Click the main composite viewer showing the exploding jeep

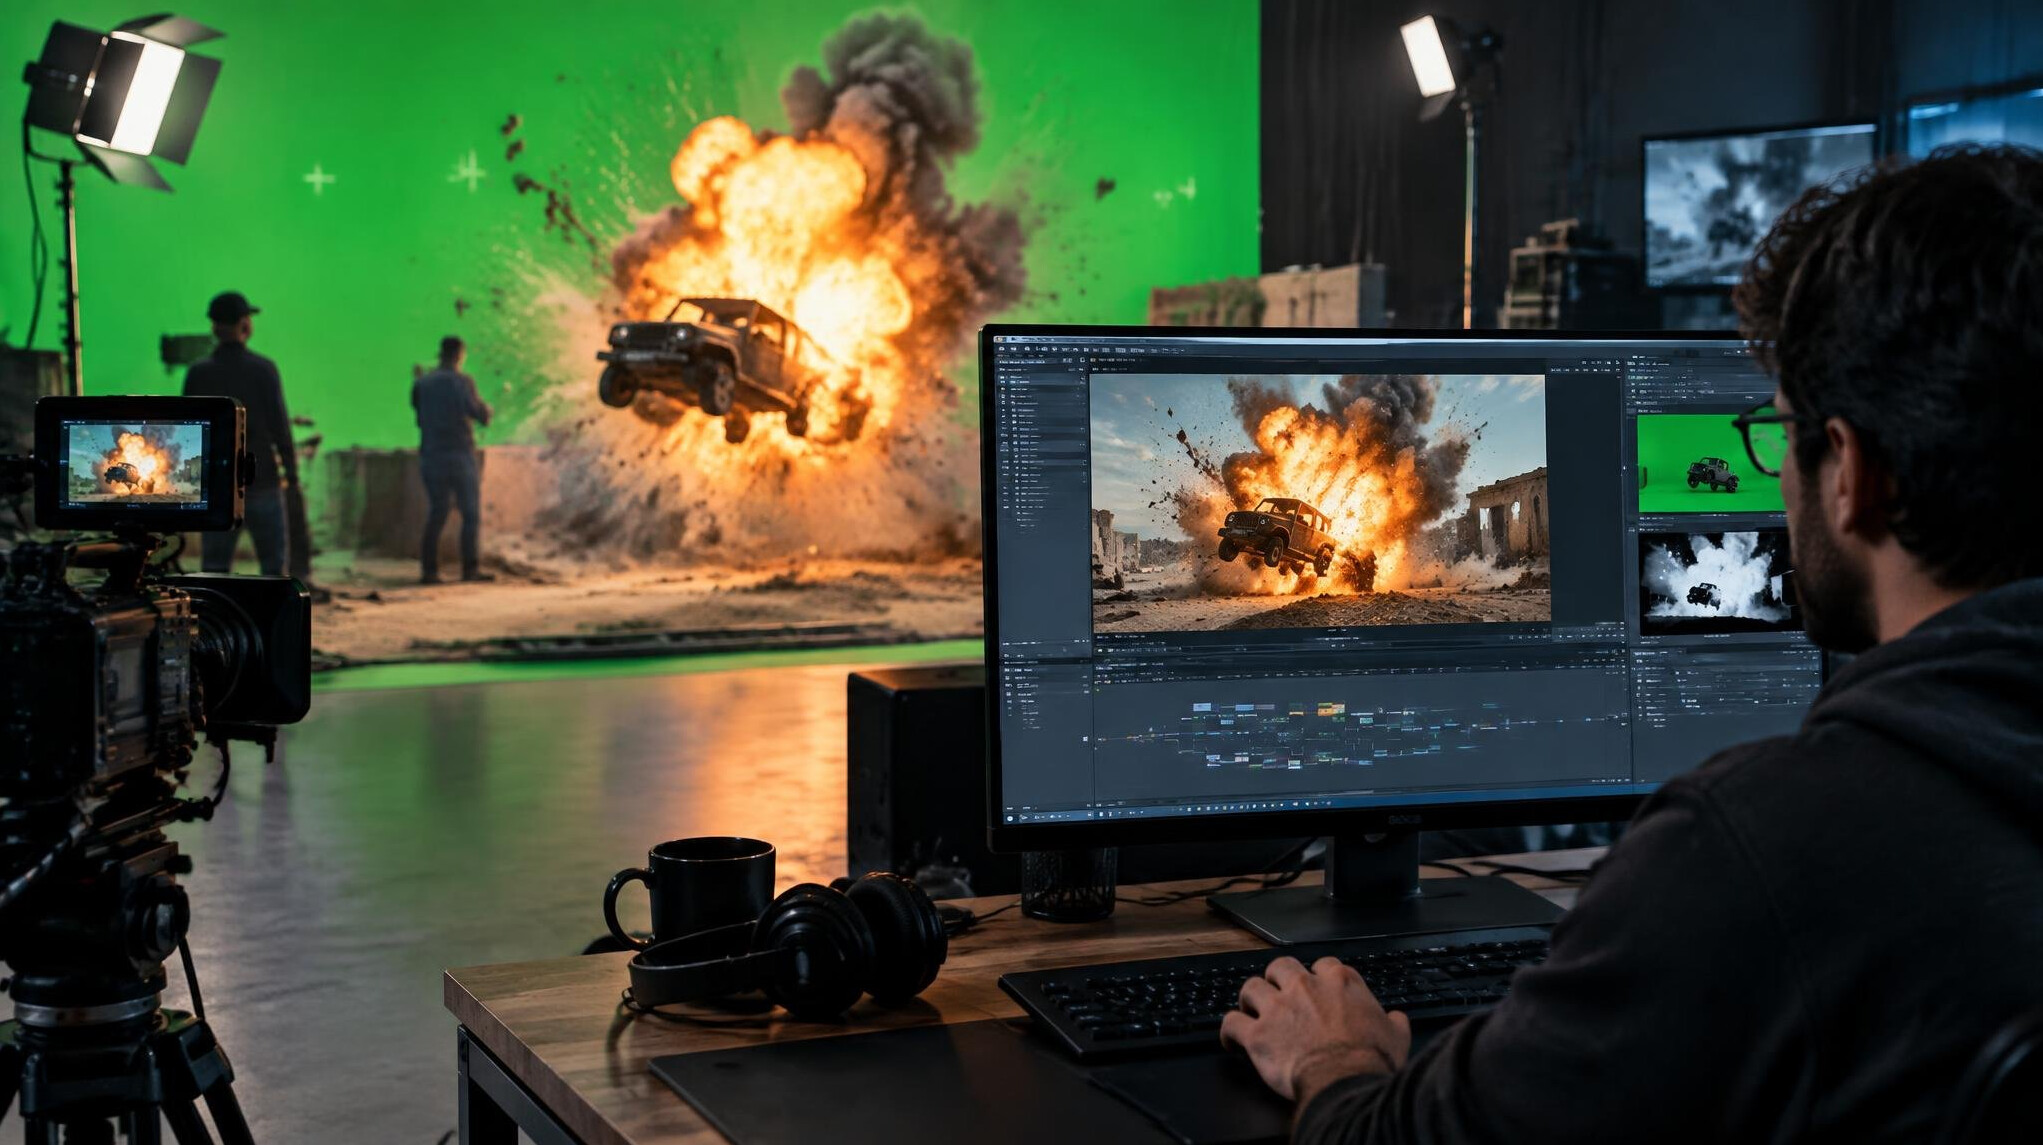pos(1319,501)
